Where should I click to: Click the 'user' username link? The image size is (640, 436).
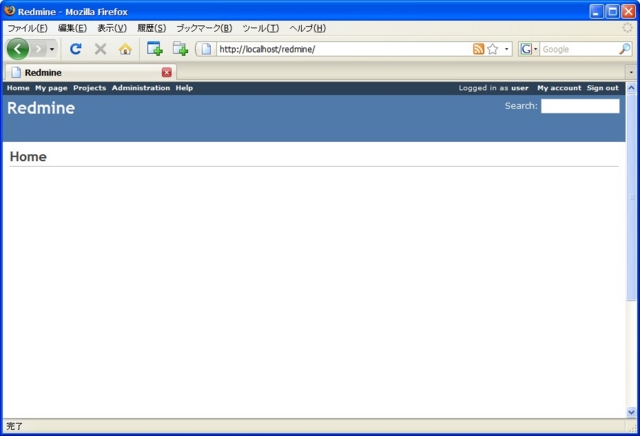point(520,88)
